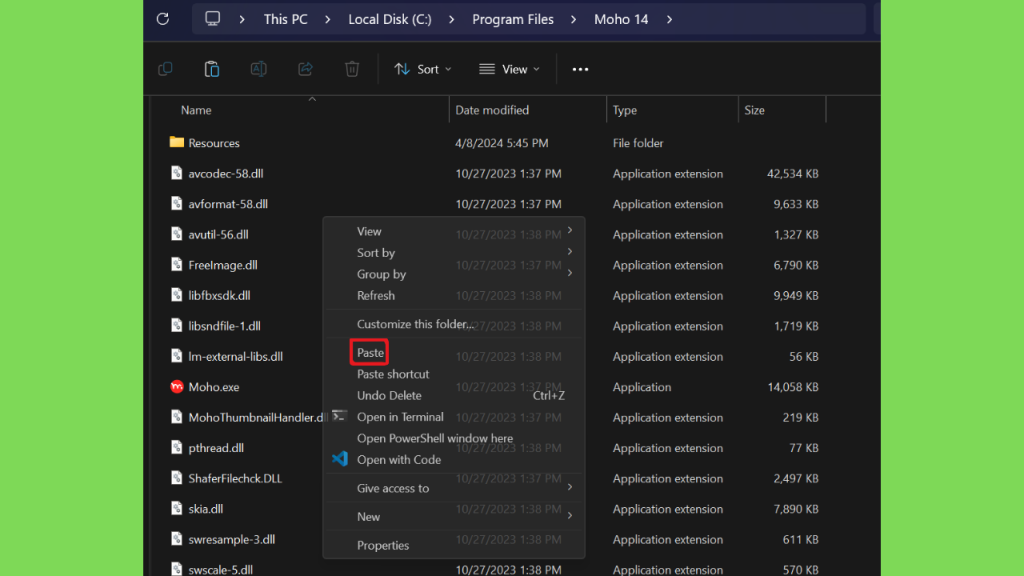Click the Rename icon in the toolbar

[259, 69]
